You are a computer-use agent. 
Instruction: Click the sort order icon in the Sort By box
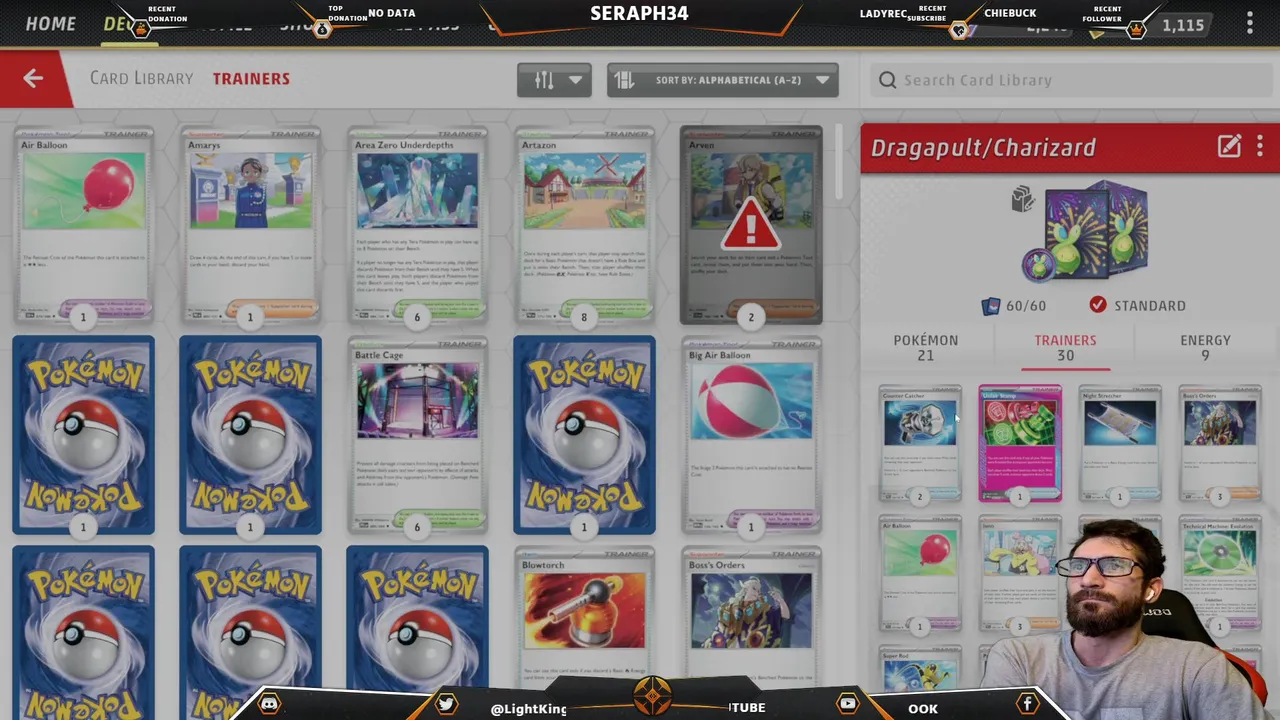click(x=625, y=80)
